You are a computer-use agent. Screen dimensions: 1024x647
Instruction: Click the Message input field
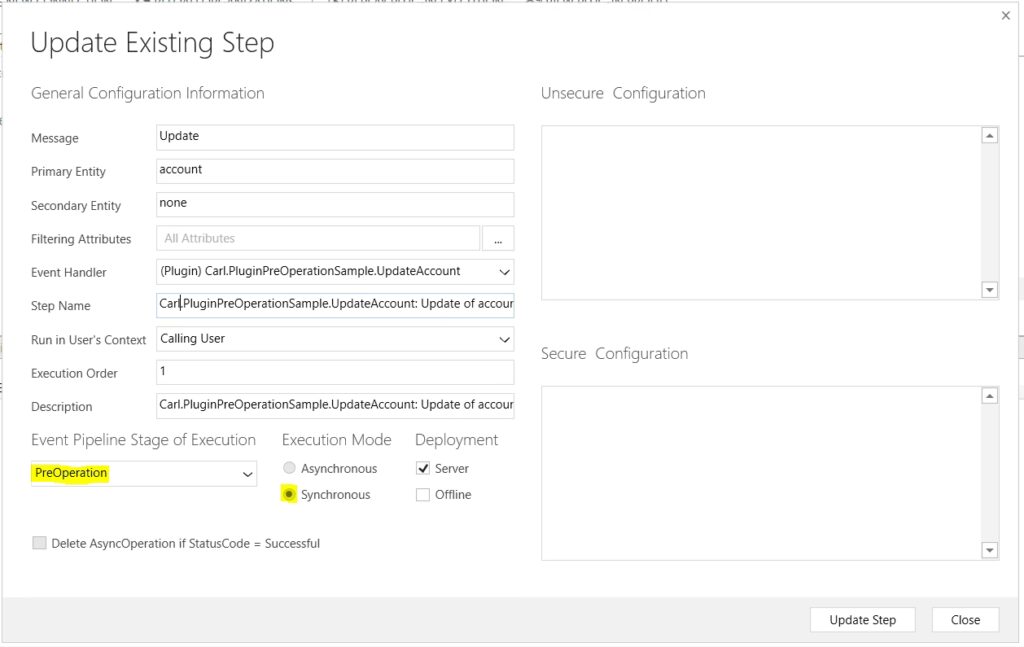coord(335,137)
